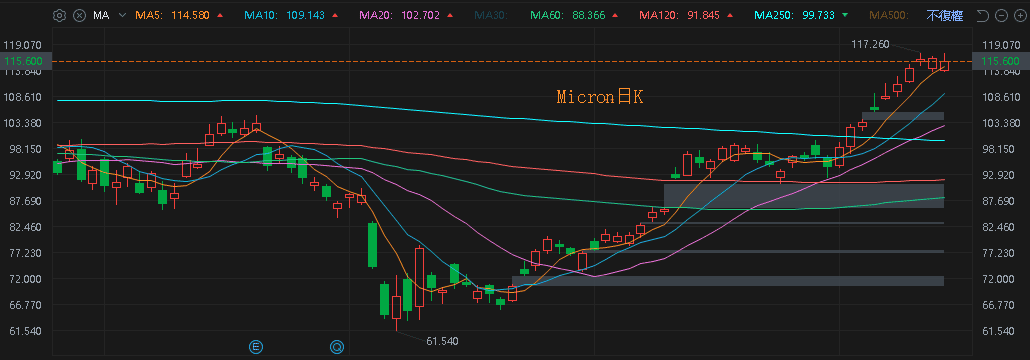Toggle the MA250 line label

click(775, 15)
